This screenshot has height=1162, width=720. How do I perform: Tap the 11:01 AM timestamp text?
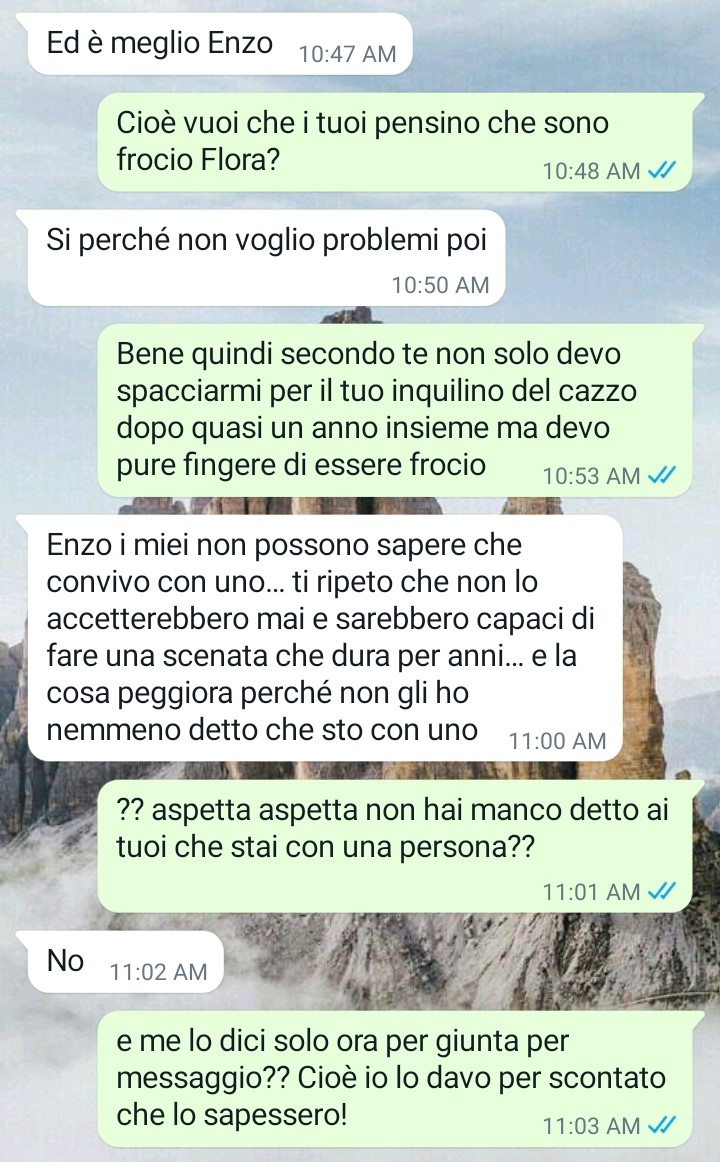pos(591,892)
